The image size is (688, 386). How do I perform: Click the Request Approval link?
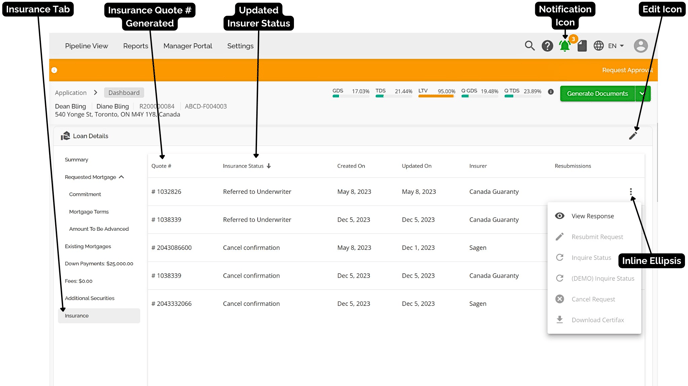click(x=627, y=70)
